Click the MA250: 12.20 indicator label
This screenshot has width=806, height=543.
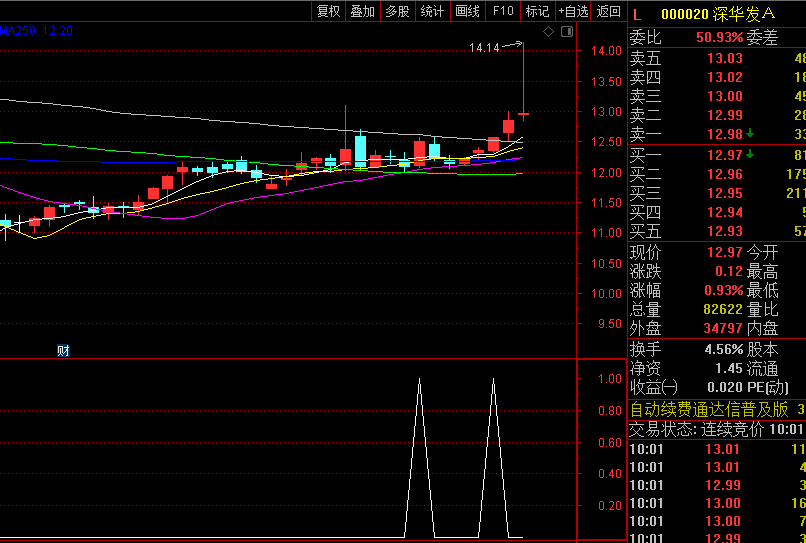coord(36,31)
